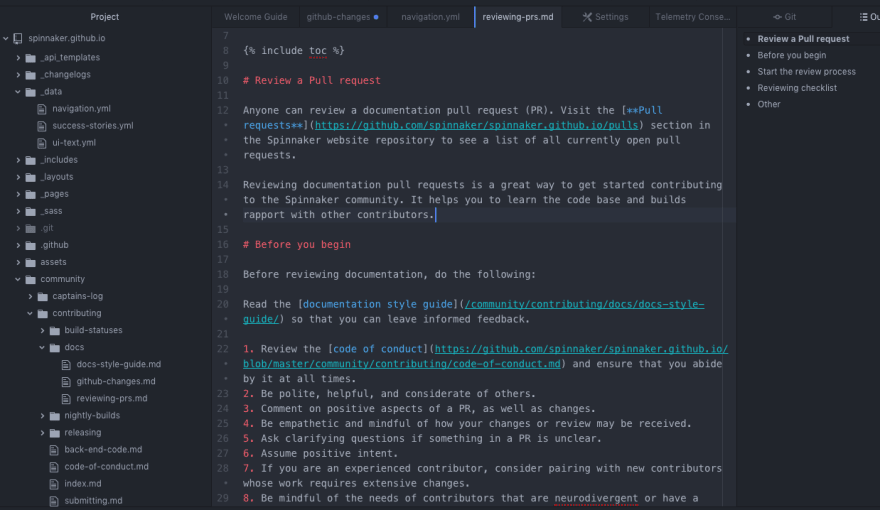Viewport: 880px width, 510px height.
Task: Go to Reviewing checklist outline entry
Action: (x=797, y=88)
